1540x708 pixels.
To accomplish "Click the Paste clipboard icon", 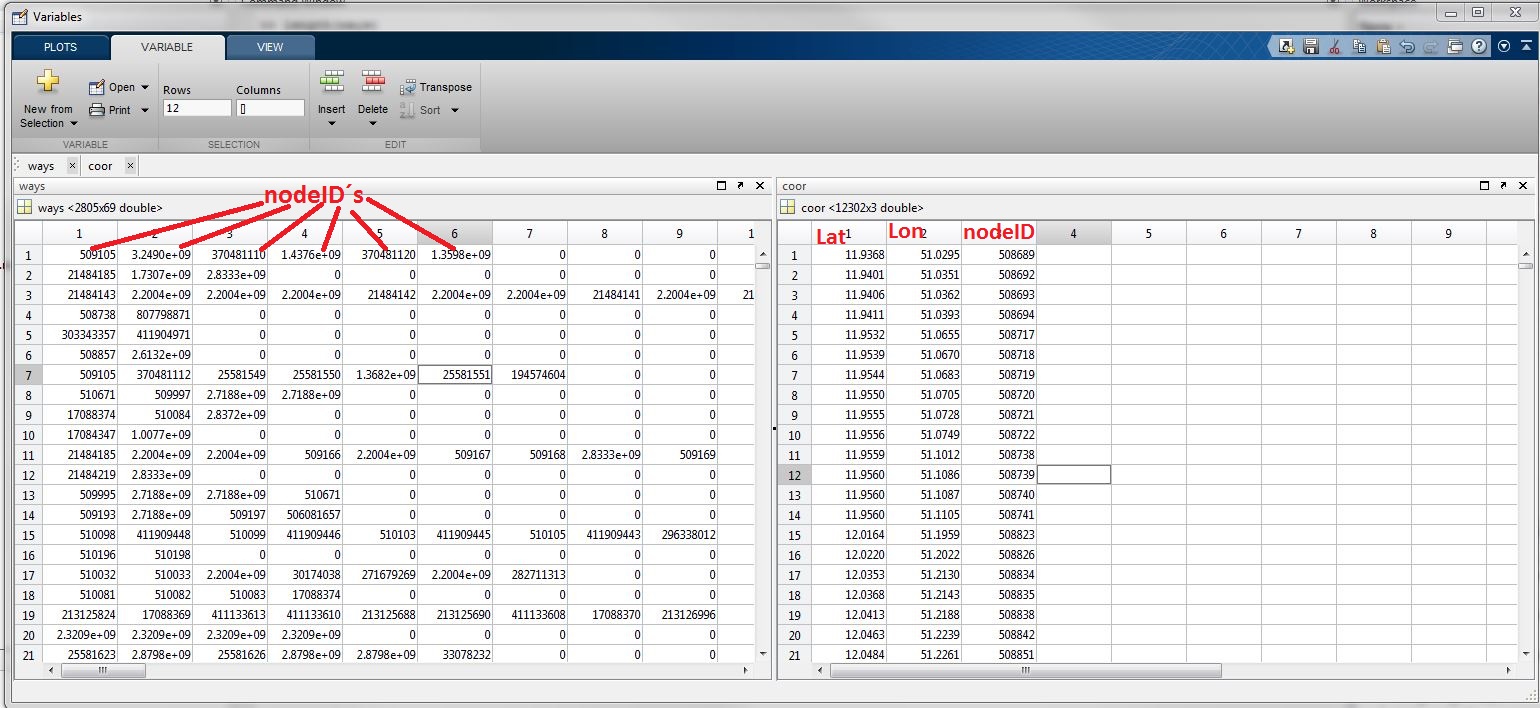I will pyautogui.click(x=1382, y=46).
